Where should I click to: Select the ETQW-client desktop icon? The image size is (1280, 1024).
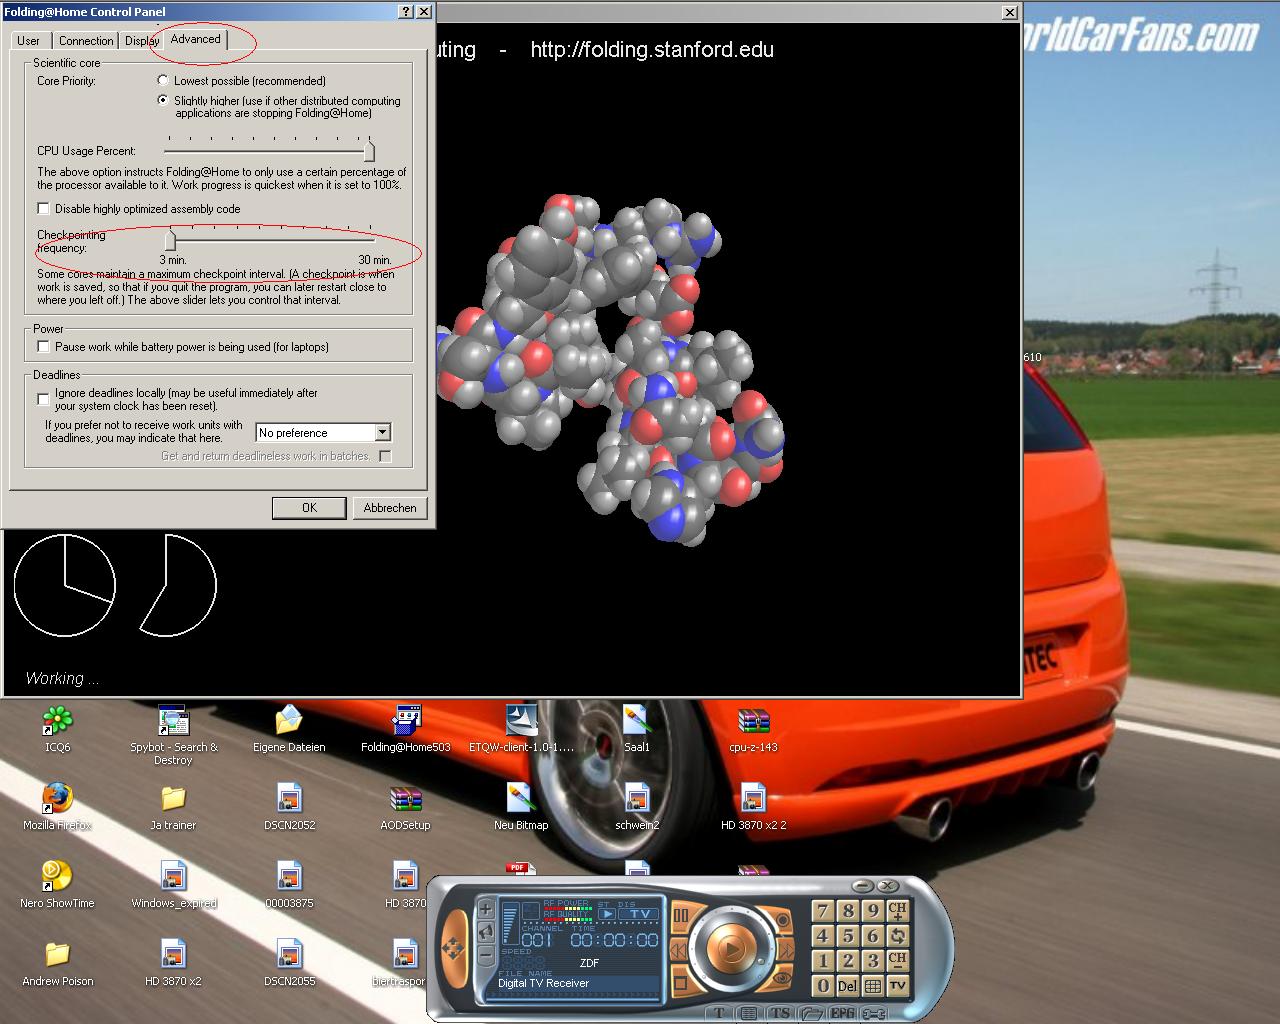point(521,729)
